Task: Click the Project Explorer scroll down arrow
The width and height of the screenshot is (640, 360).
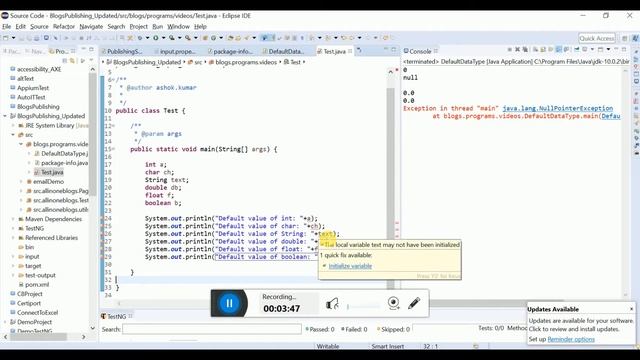Action: tap(92, 328)
